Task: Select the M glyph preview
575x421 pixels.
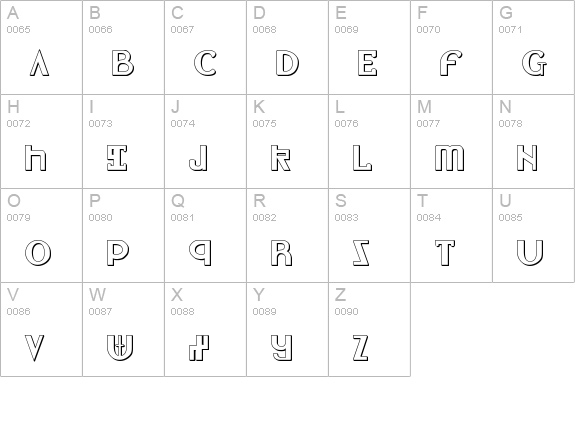Action: point(449,158)
